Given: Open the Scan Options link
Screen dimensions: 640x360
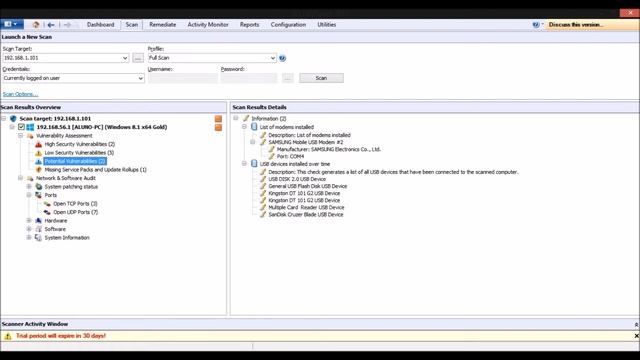Looking at the screenshot, I should pyautogui.click(x=20, y=94).
